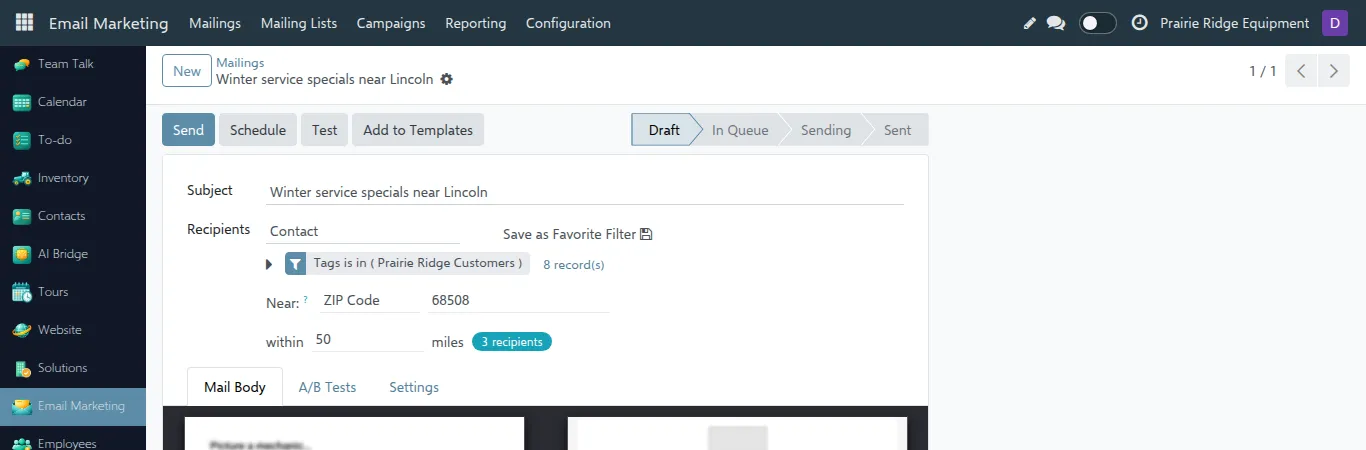Open the ZIP Code type dropdown
The width and height of the screenshot is (1366, 450).
(368, 300)
